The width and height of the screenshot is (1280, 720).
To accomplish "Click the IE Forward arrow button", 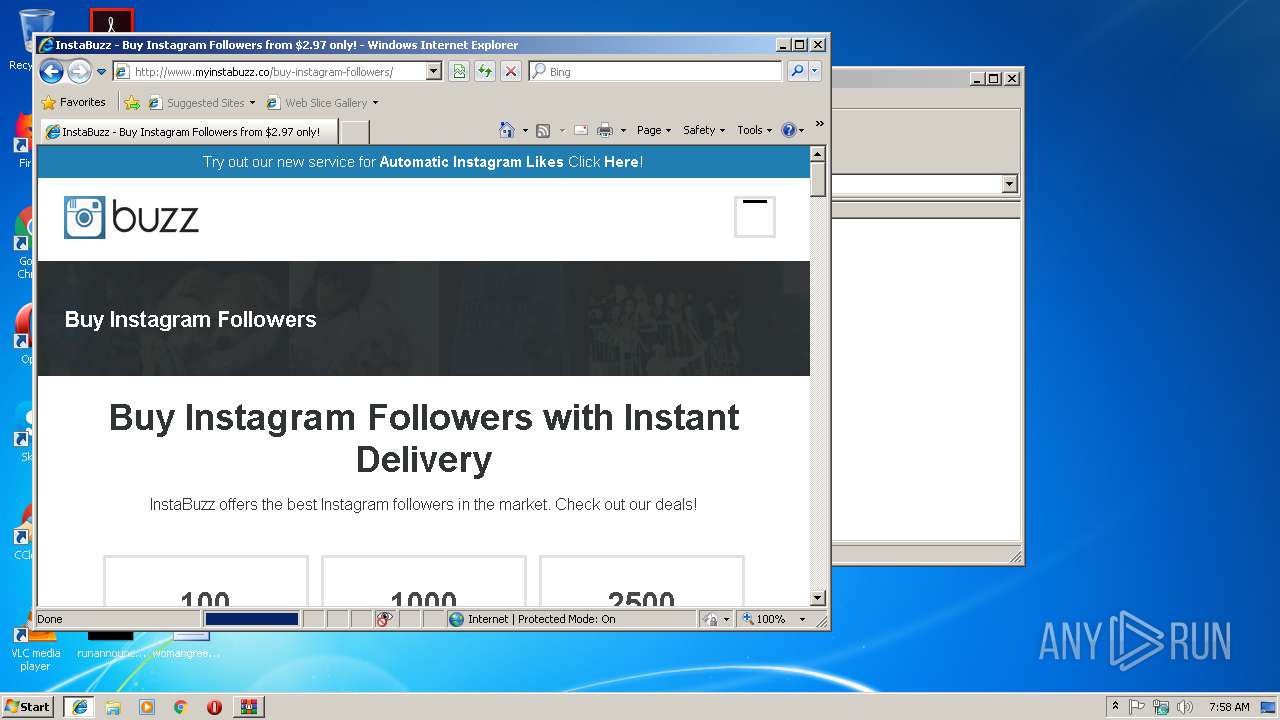I will [x=79, y=71].
